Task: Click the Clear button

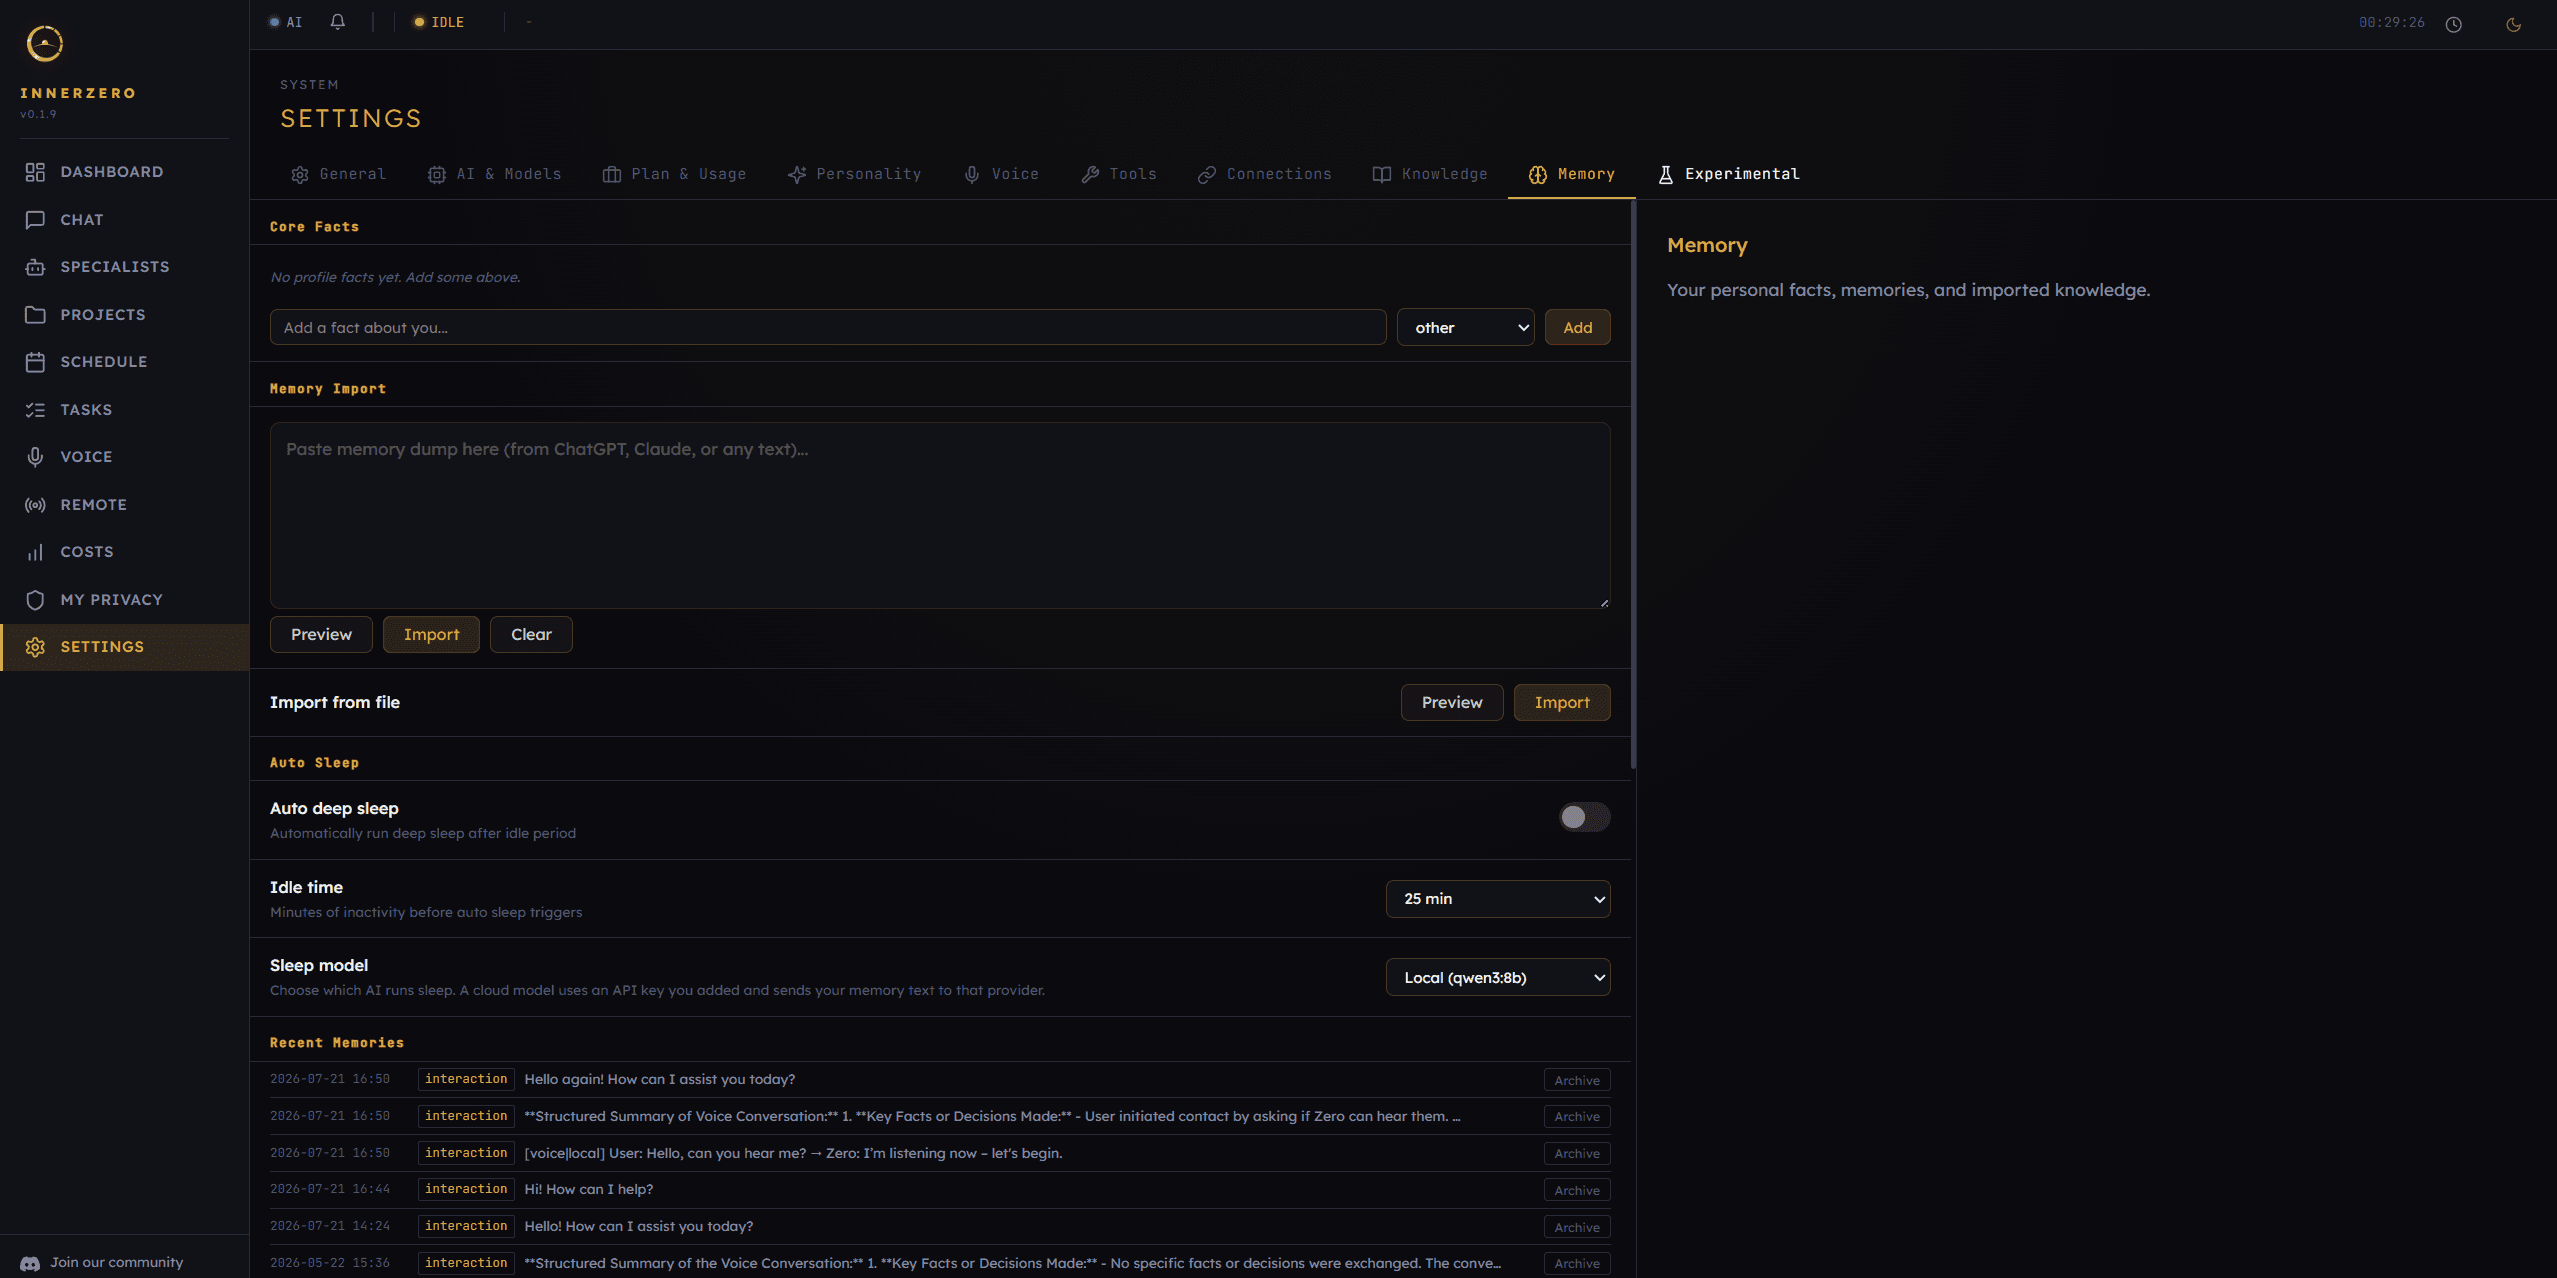Action: tap(531, 635)
